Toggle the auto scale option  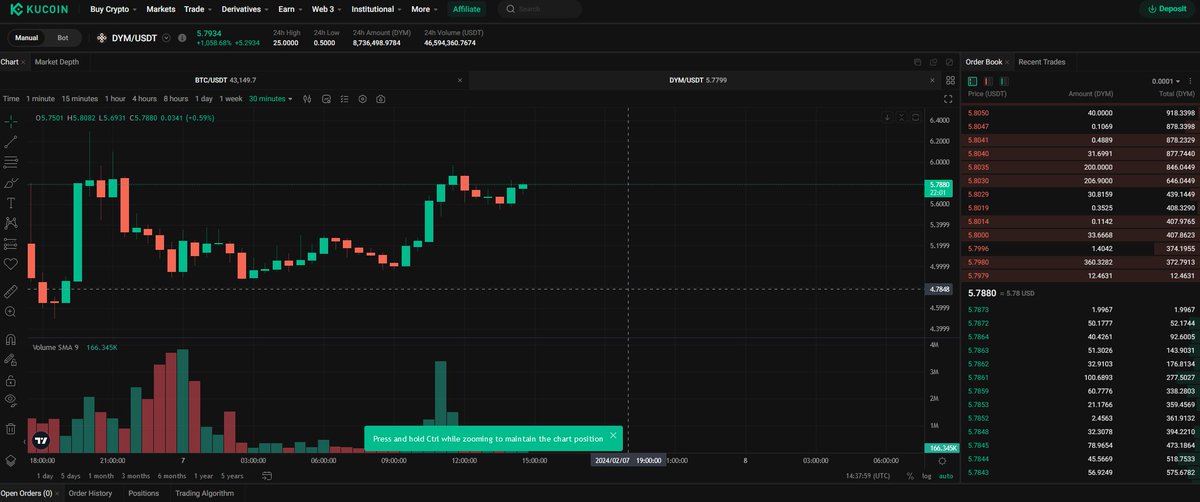pos(946,476)
